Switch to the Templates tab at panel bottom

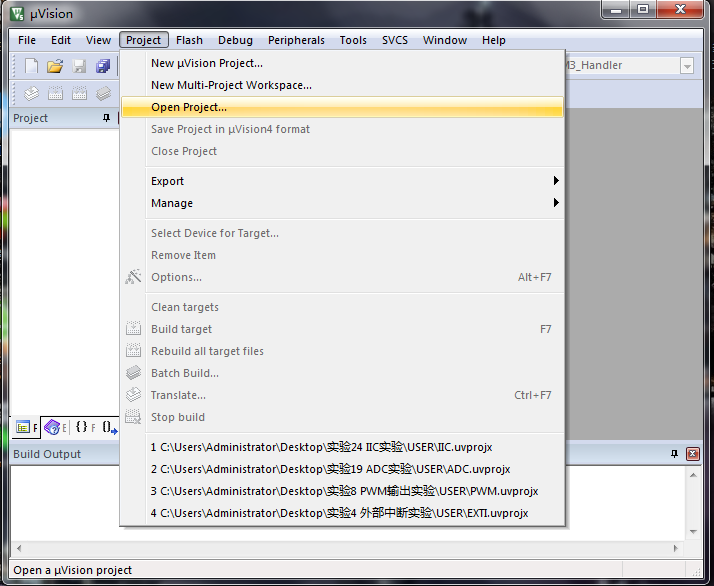pyautogui.click(x=109, y=427)
